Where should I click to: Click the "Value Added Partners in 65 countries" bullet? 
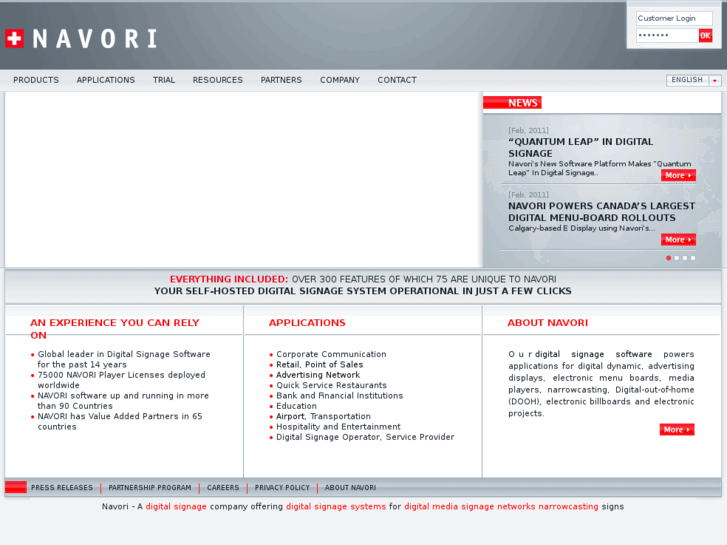pos(120,422)
